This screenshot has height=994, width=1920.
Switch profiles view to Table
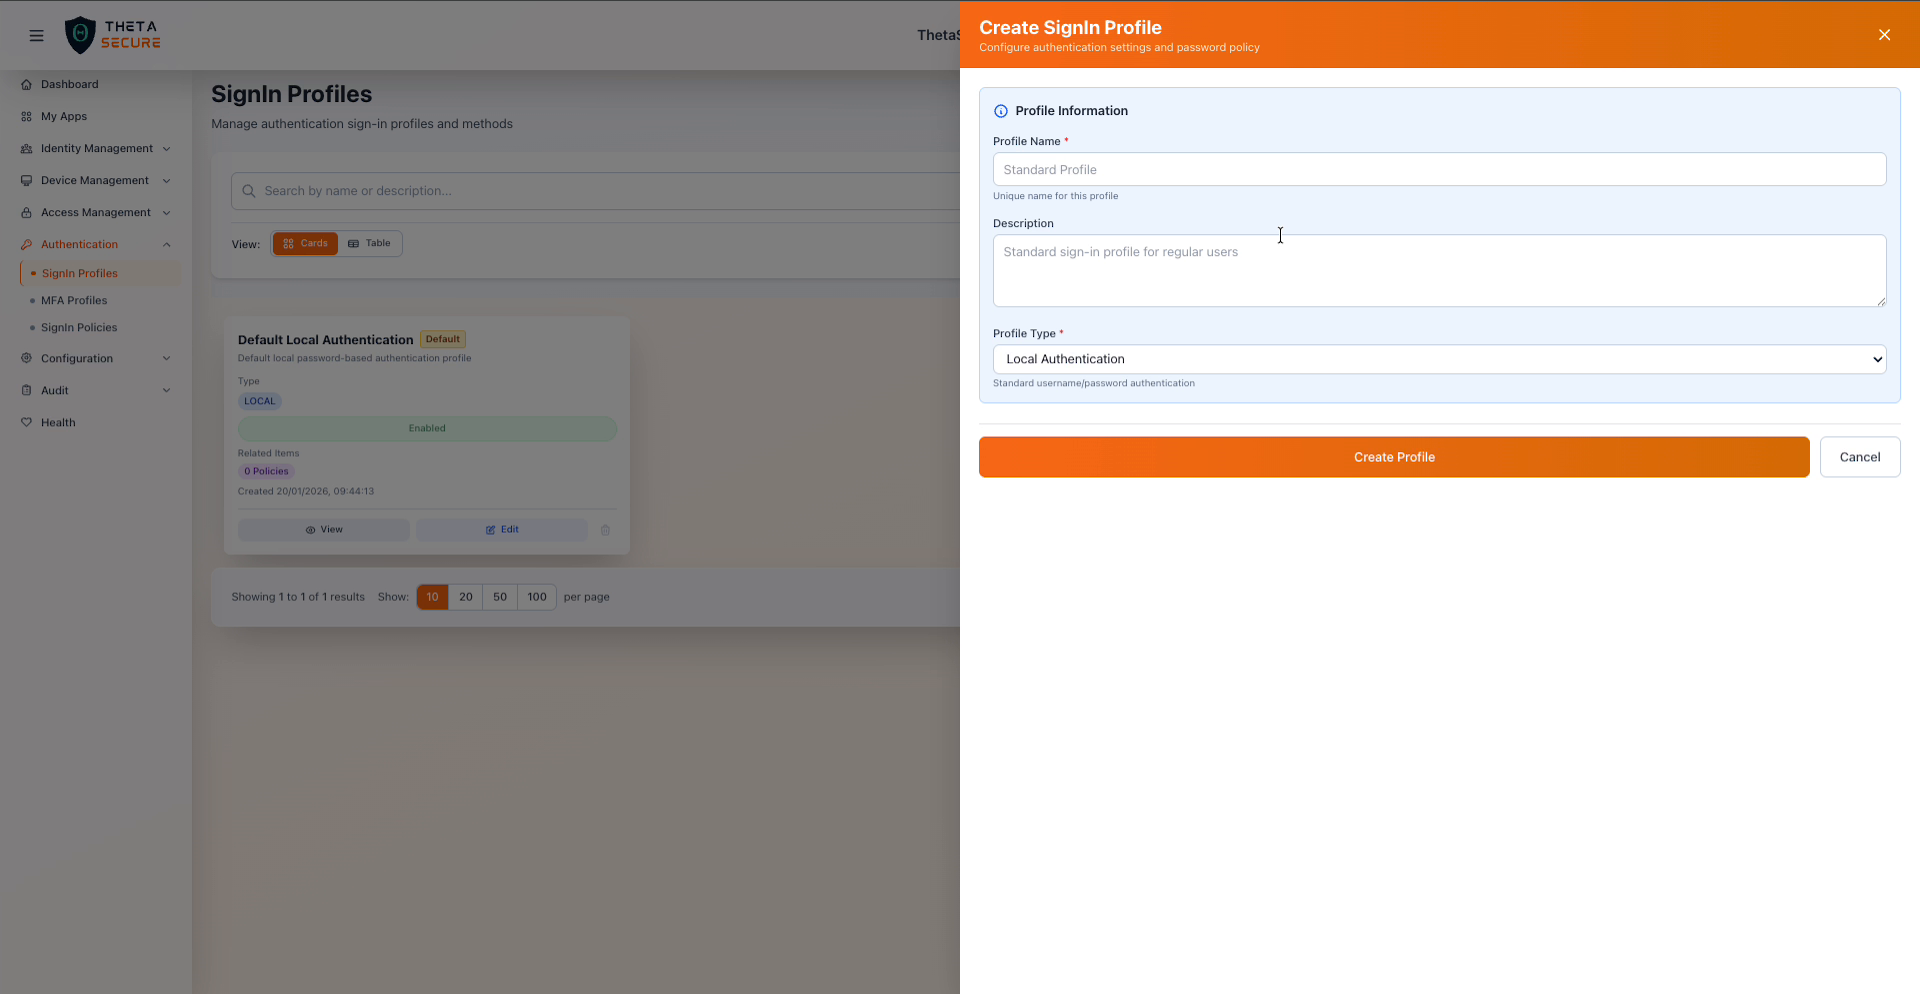(x=369, y=243)
